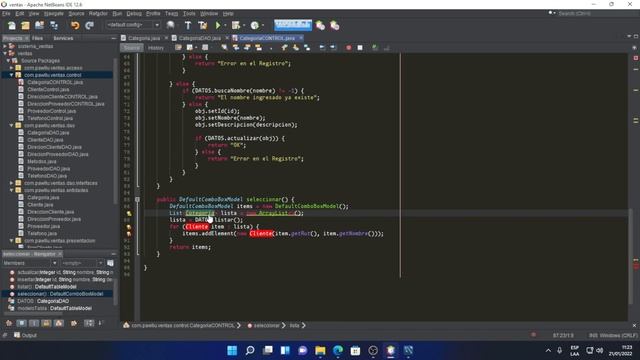Click the stop macro square icon in editor toolbar
The height and width of the screenshot is (360, 640).
pyautogui.click(x=360, y=48)
